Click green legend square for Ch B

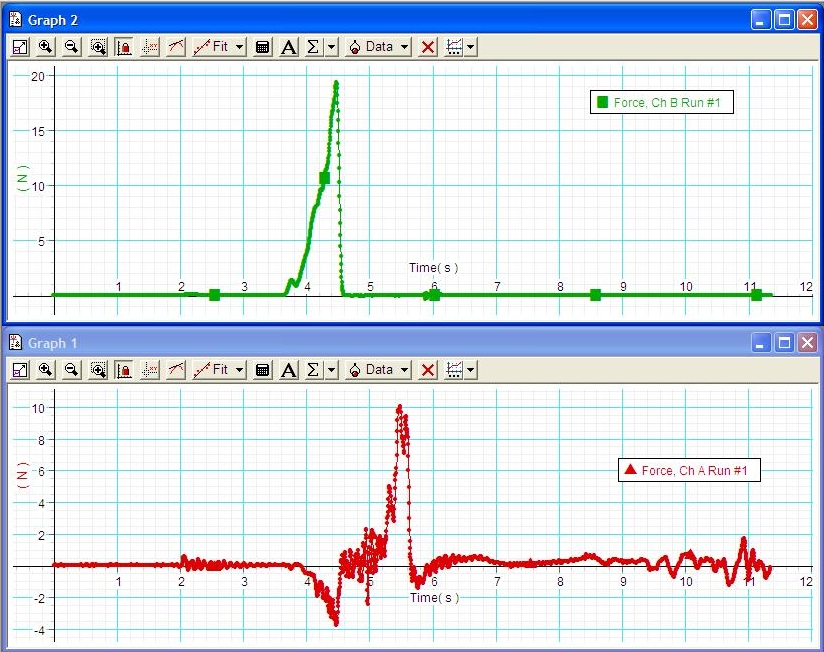(x=603, y=102)
